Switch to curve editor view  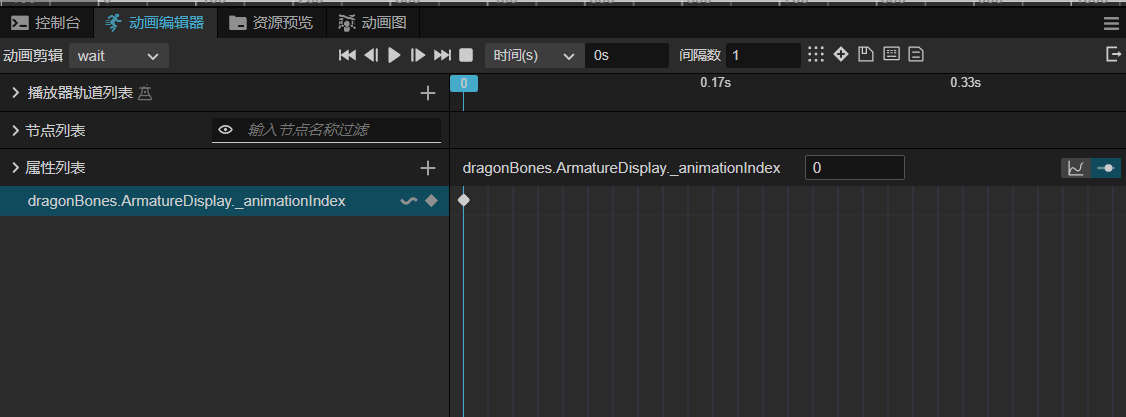click(x=1076, y=168)
